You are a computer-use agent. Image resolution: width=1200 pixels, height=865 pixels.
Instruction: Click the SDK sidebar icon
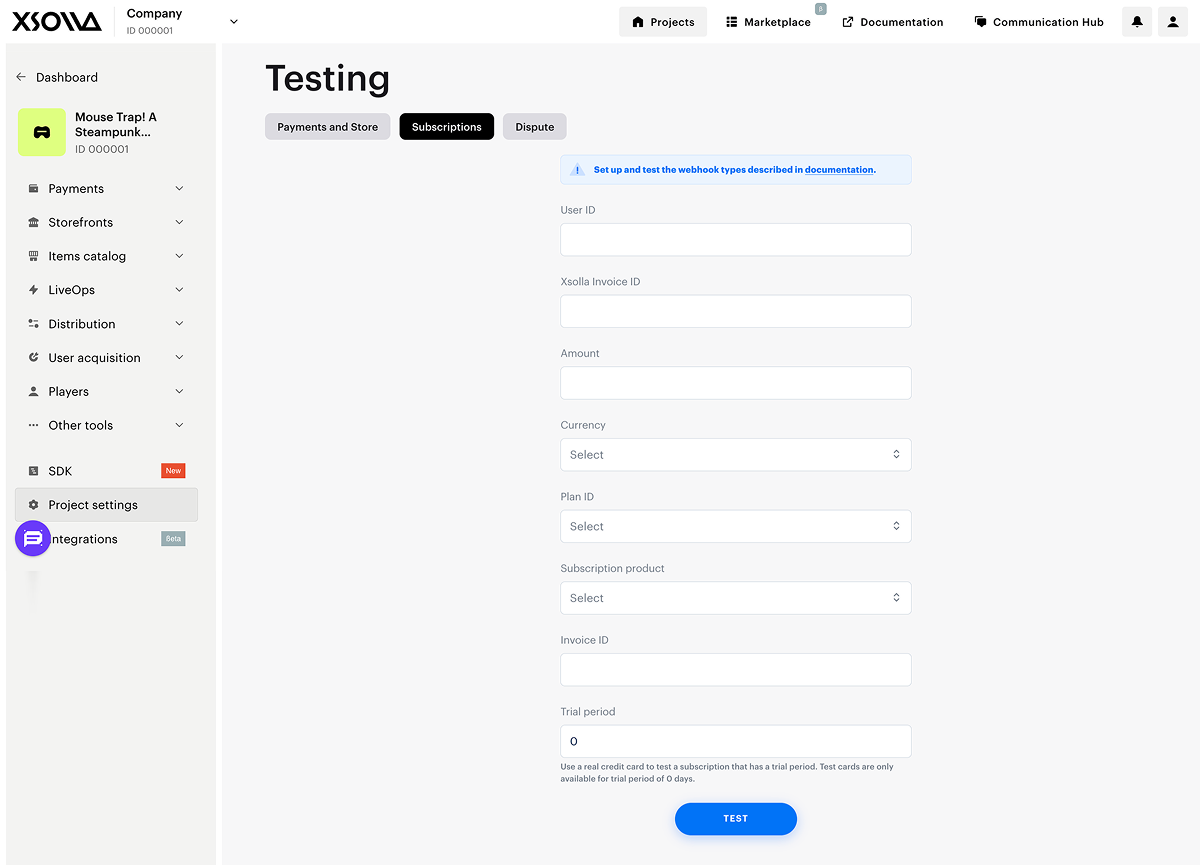(34, 471)
